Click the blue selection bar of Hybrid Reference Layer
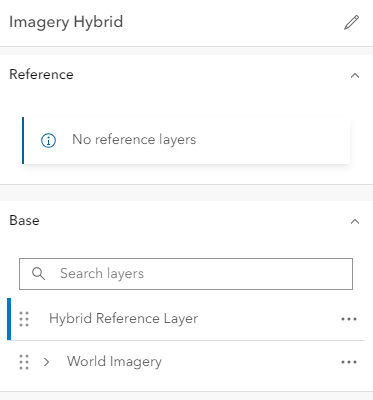Image resolution: width=373 pixels, height=400 pixels. tap(9, 319)
